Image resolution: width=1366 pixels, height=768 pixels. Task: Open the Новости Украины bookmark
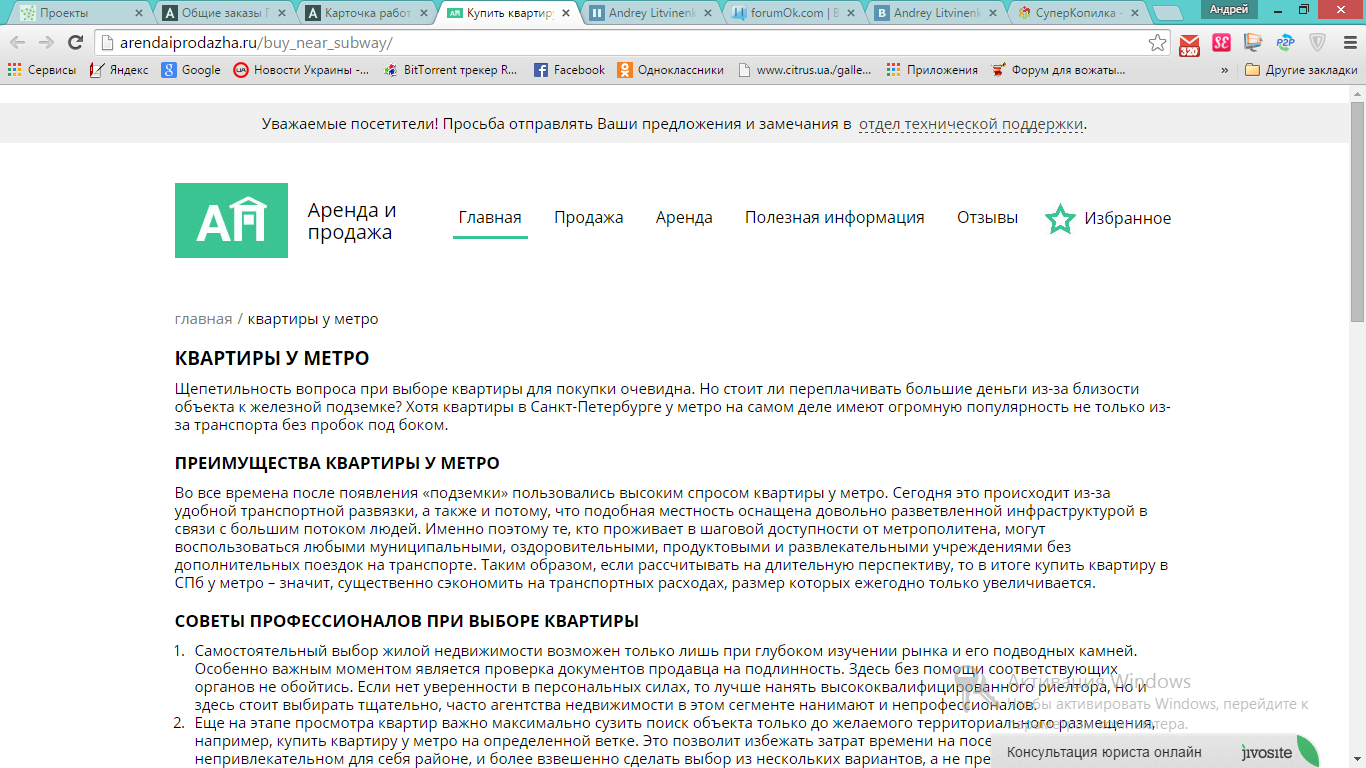pos(301,70)
